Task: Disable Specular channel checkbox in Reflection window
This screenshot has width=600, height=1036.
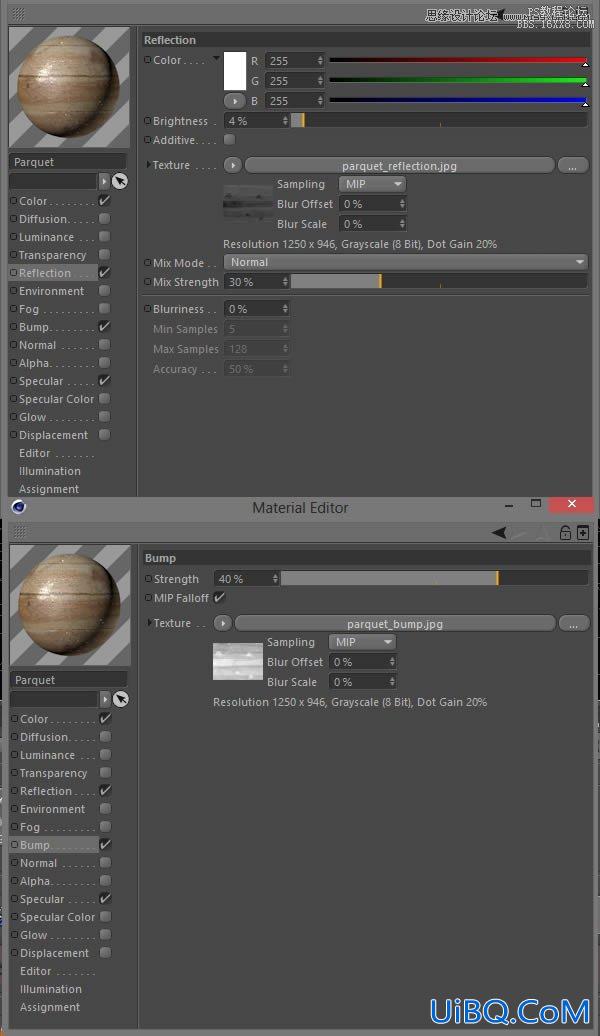Action: pos(104,381)
